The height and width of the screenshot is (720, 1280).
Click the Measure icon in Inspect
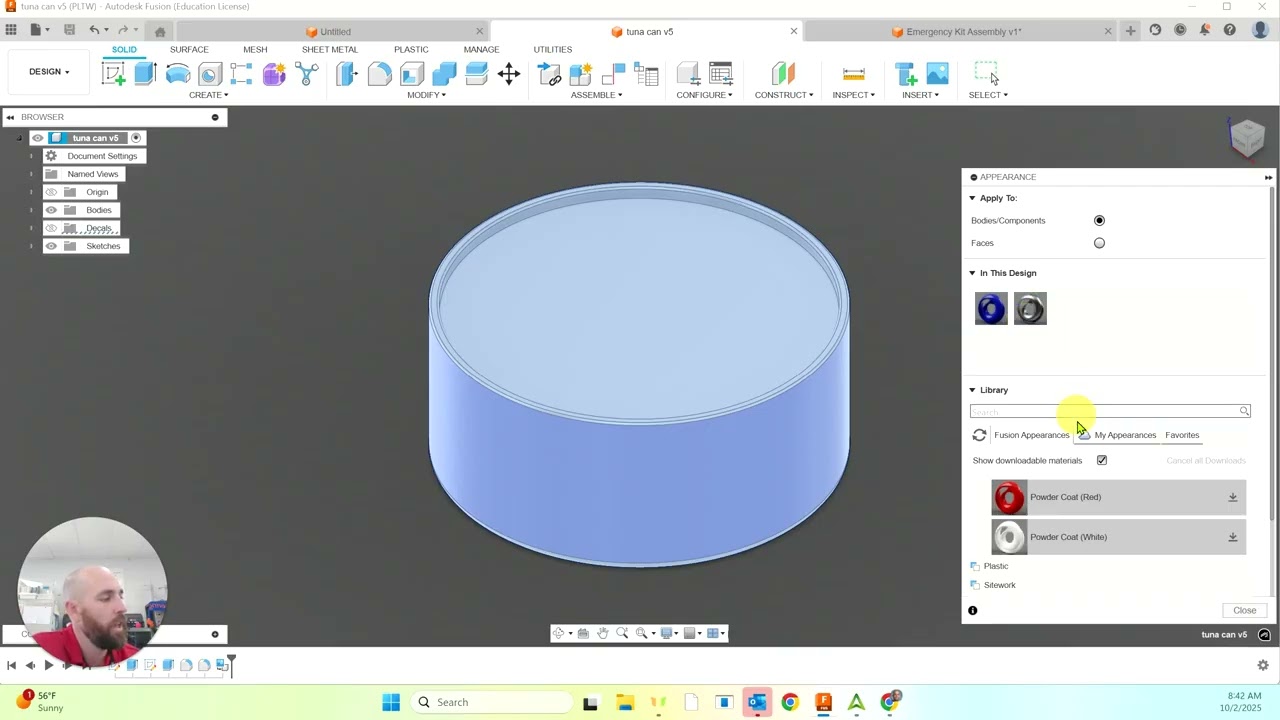[854, 73]
